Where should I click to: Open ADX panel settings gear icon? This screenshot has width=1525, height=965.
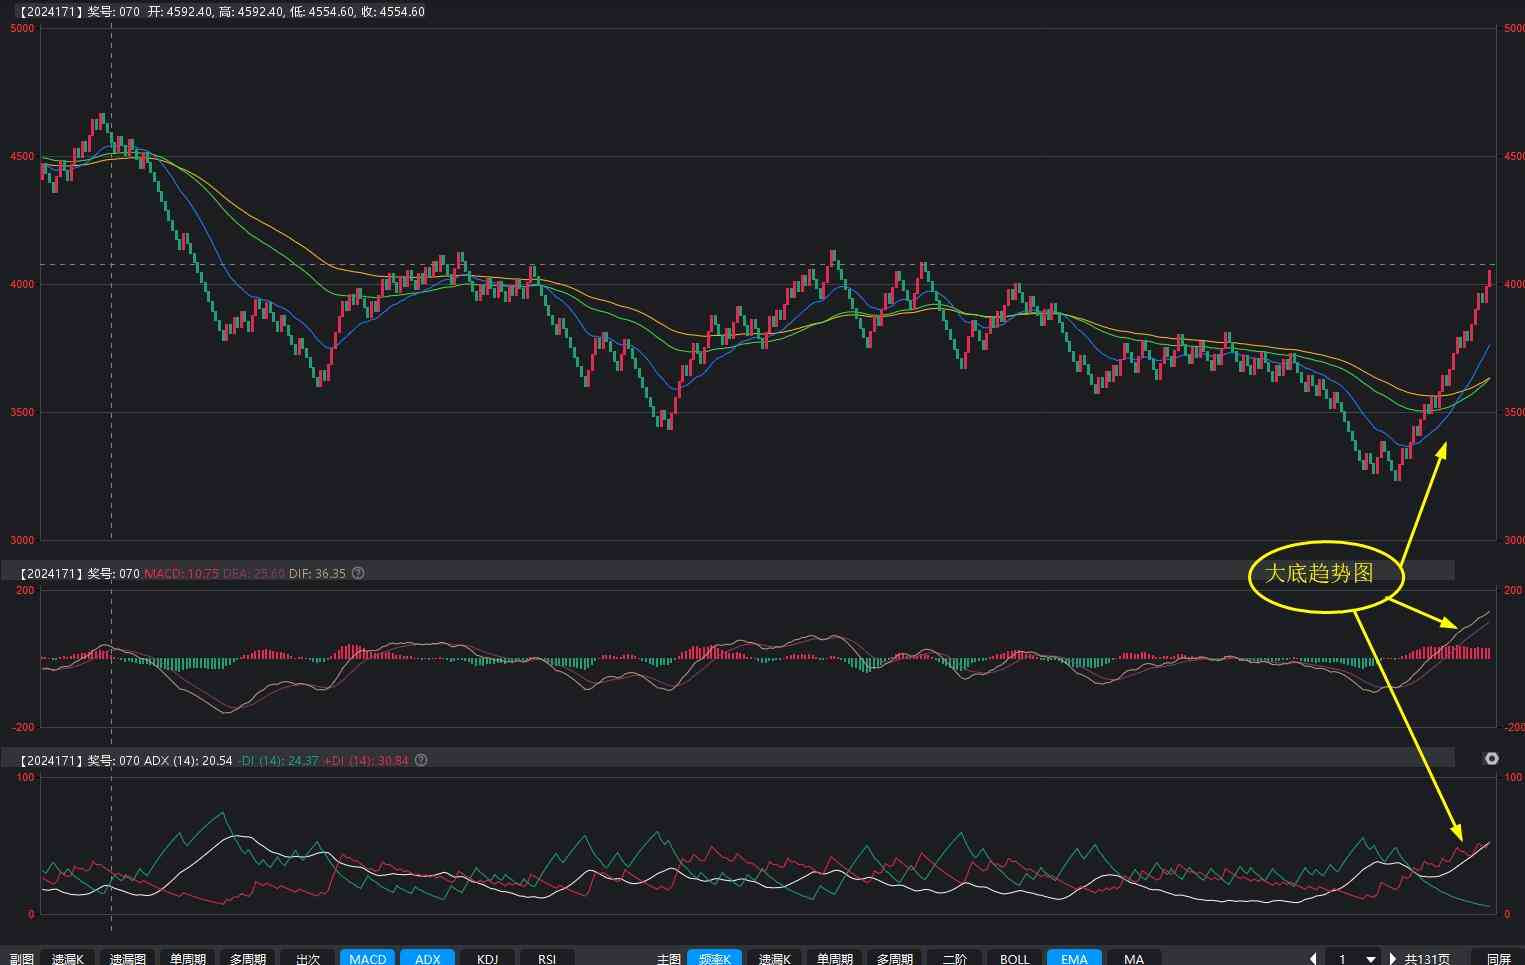coord(1491,759)
